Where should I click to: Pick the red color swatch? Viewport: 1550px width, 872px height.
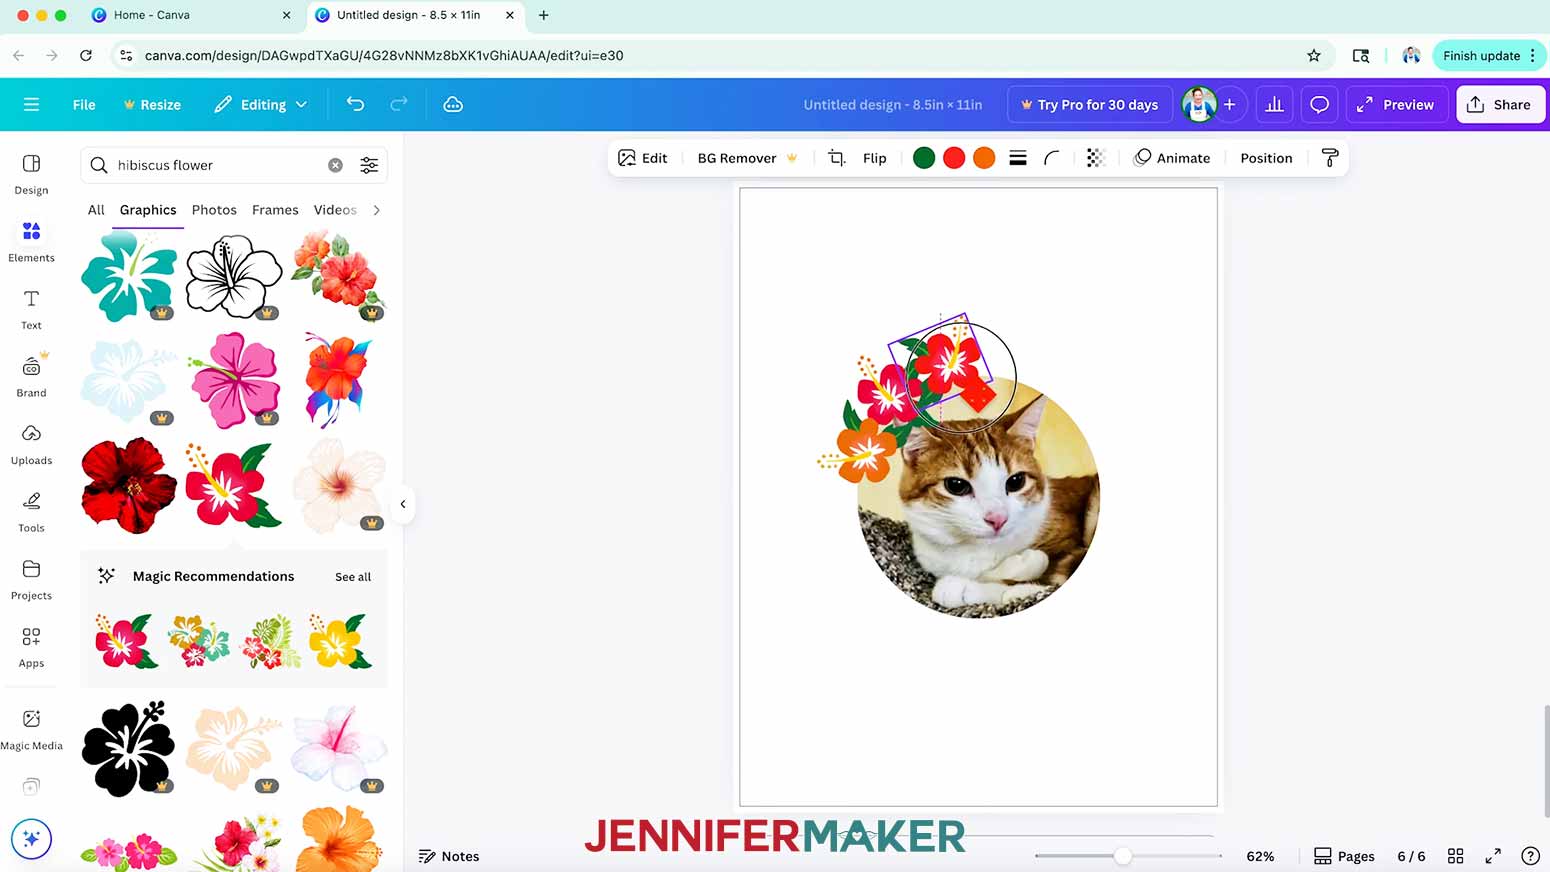click(954, 158)
